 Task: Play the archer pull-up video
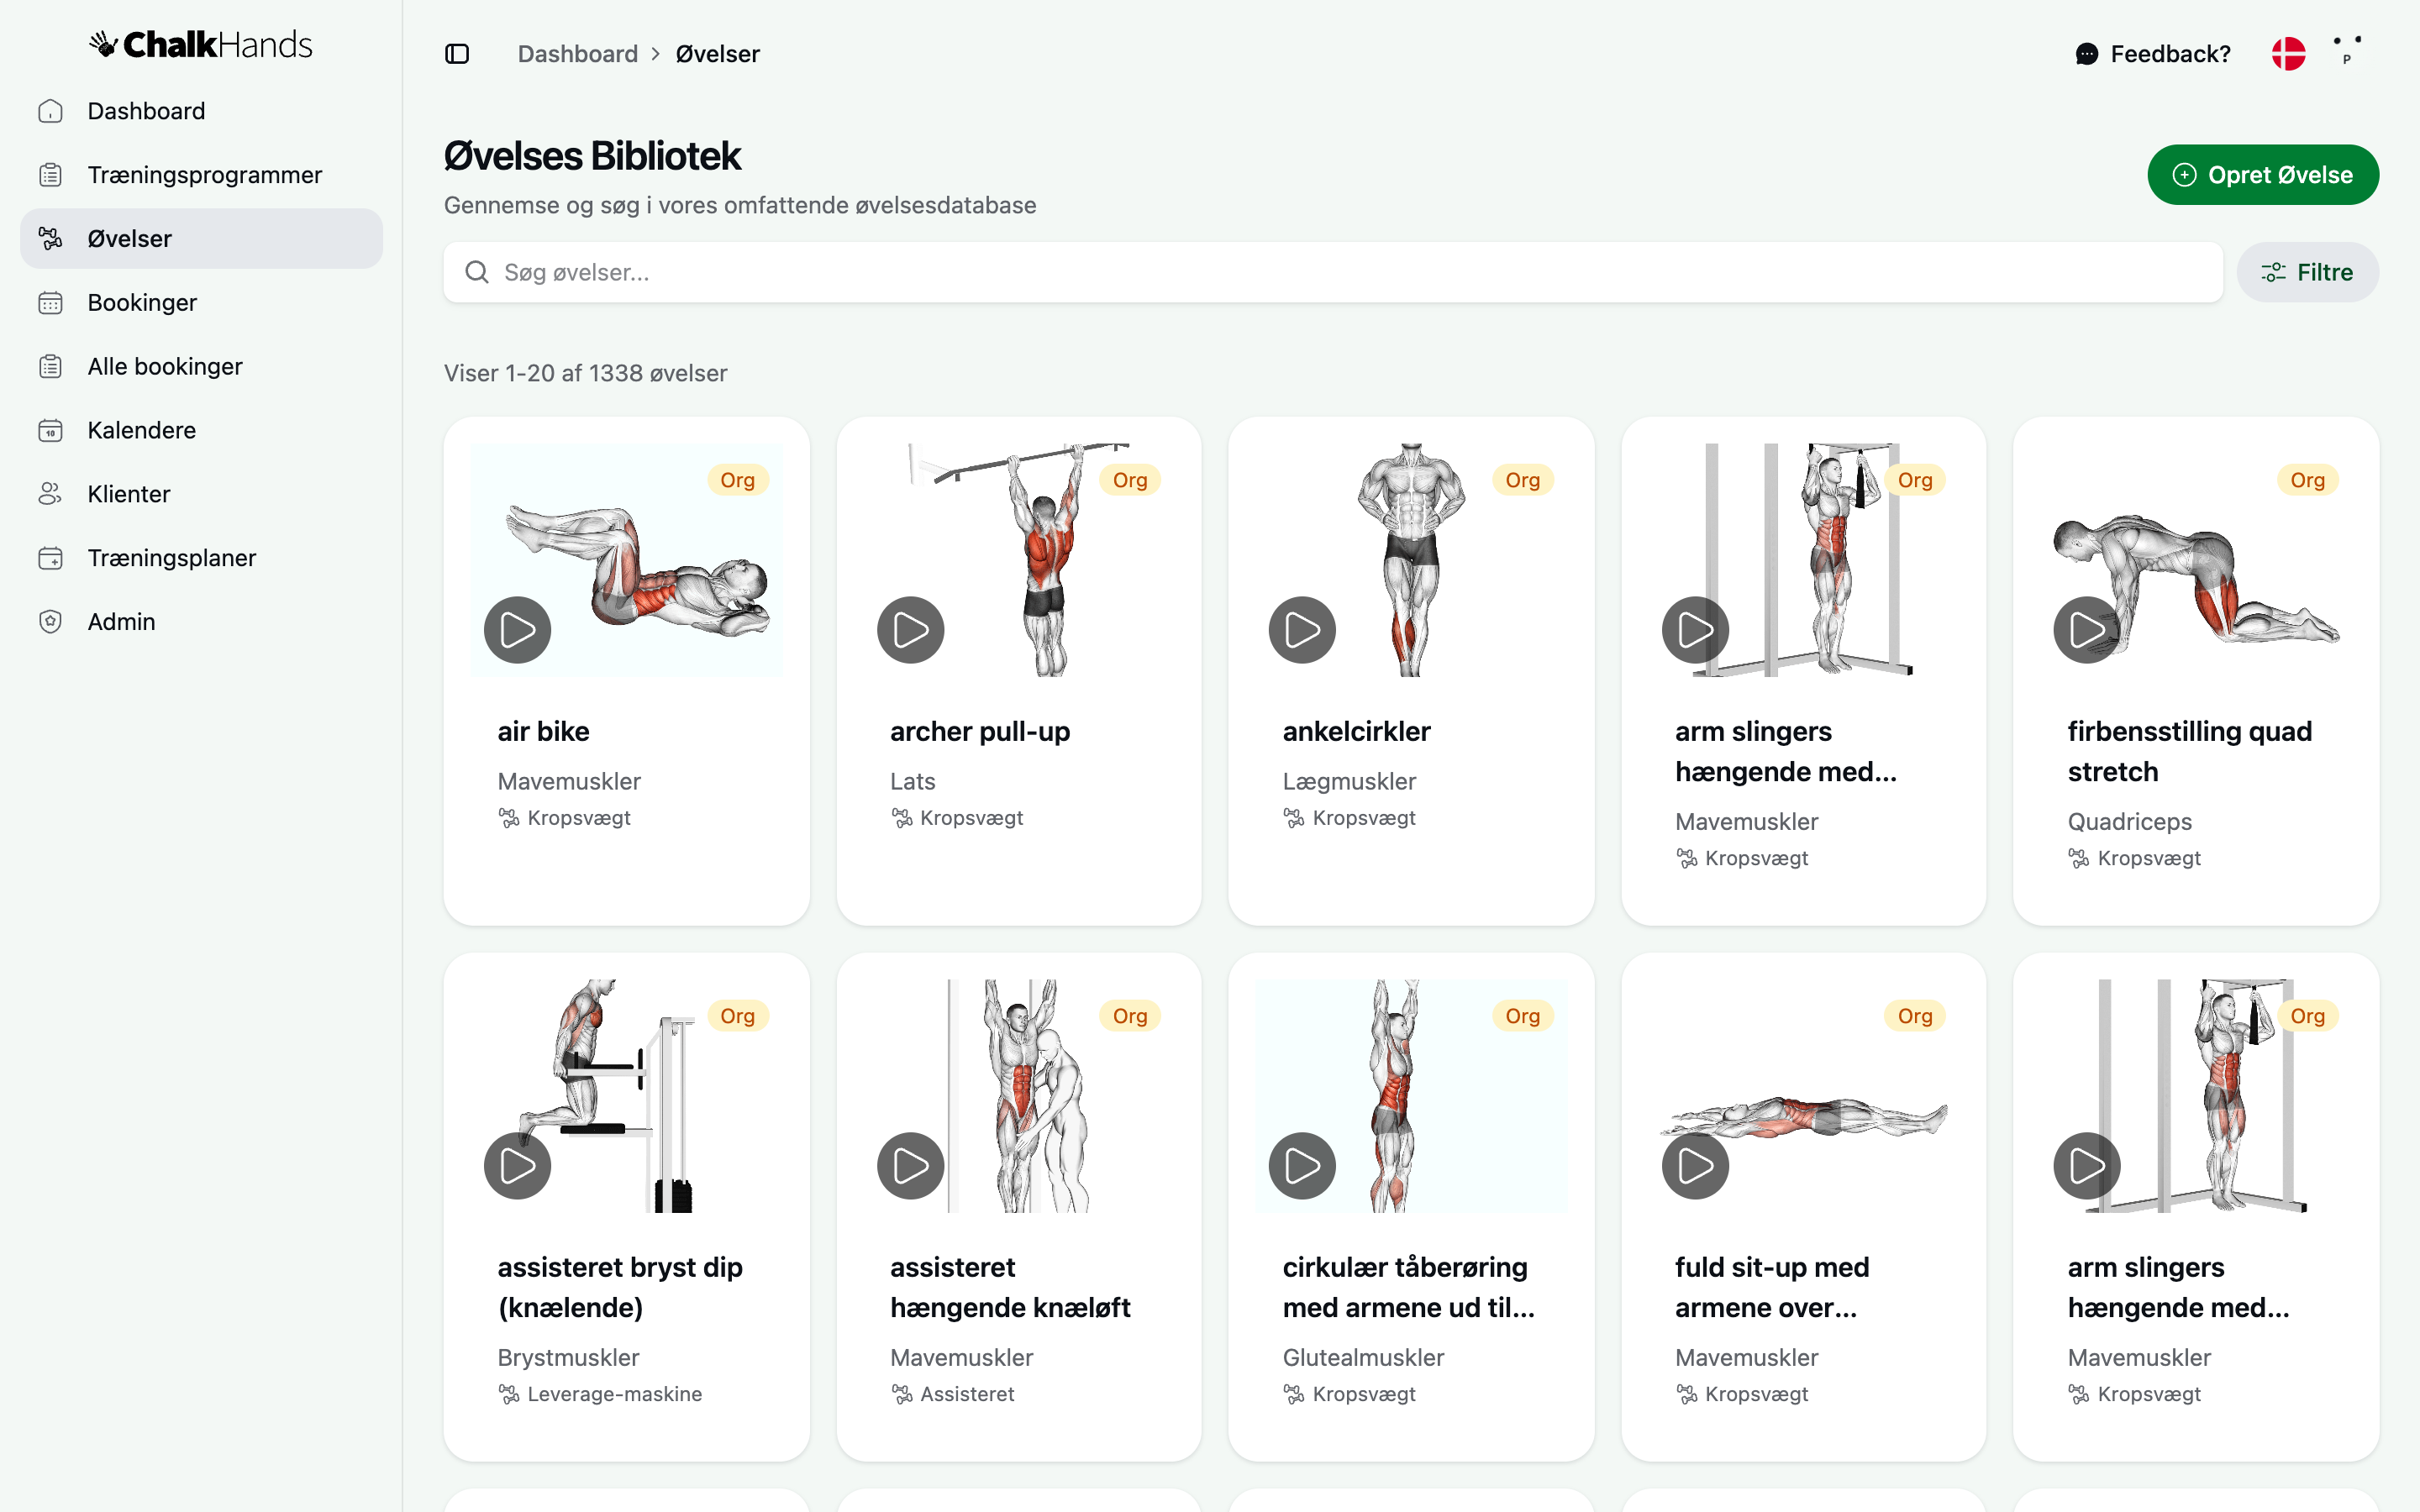910,630
